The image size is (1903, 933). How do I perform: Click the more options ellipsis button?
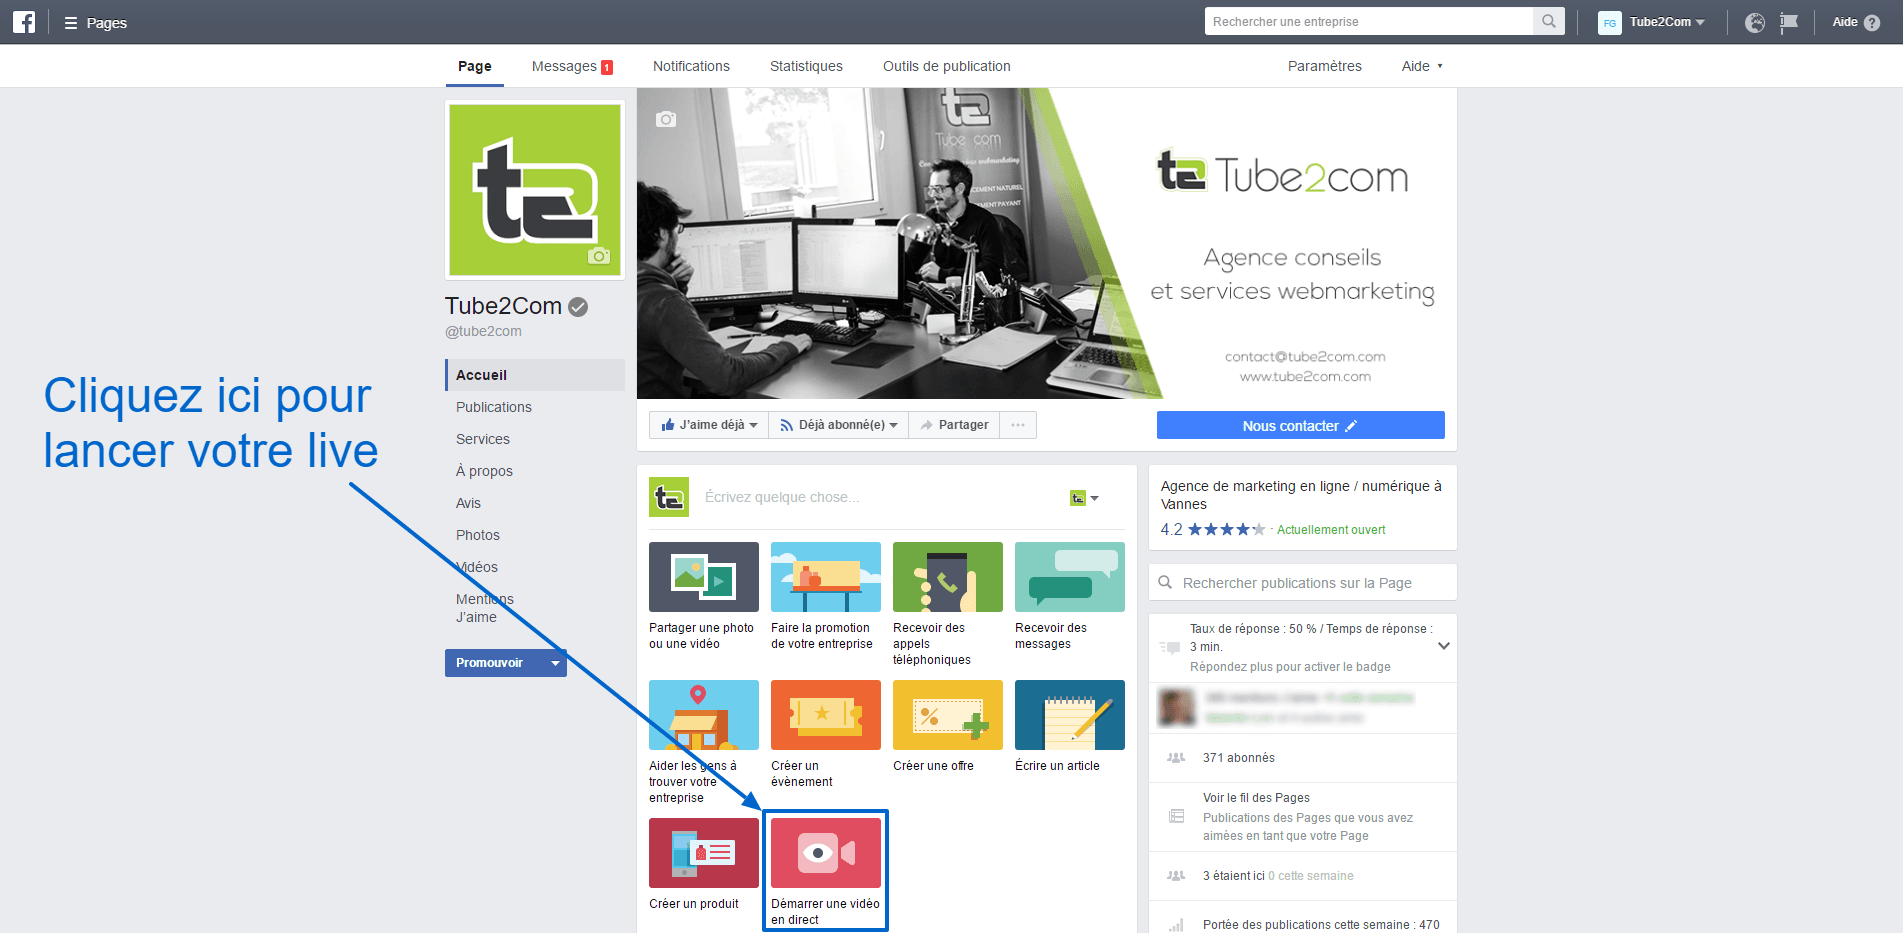coord(1018,425)
